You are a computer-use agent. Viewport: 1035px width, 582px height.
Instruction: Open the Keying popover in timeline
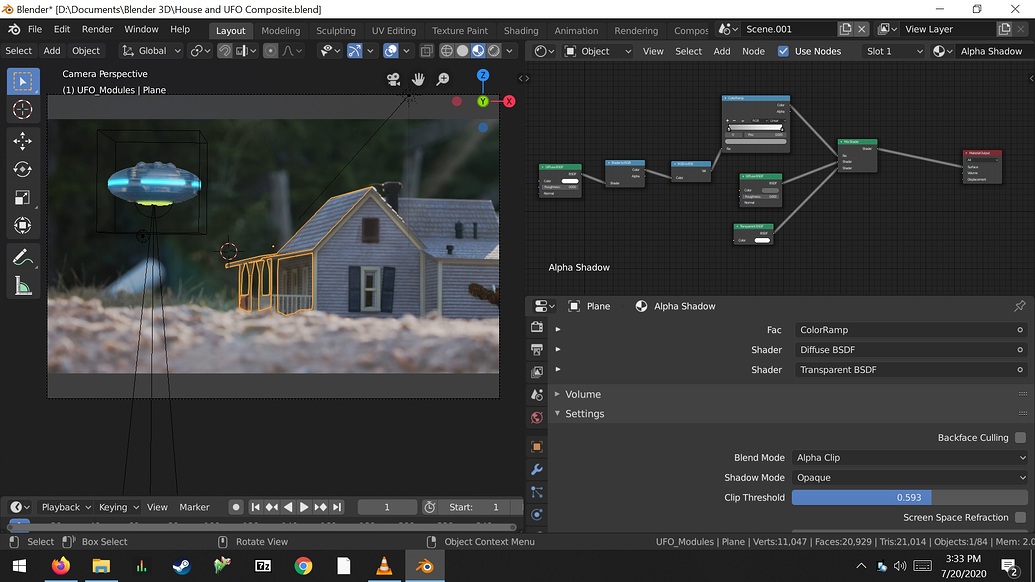pos(119,507)
